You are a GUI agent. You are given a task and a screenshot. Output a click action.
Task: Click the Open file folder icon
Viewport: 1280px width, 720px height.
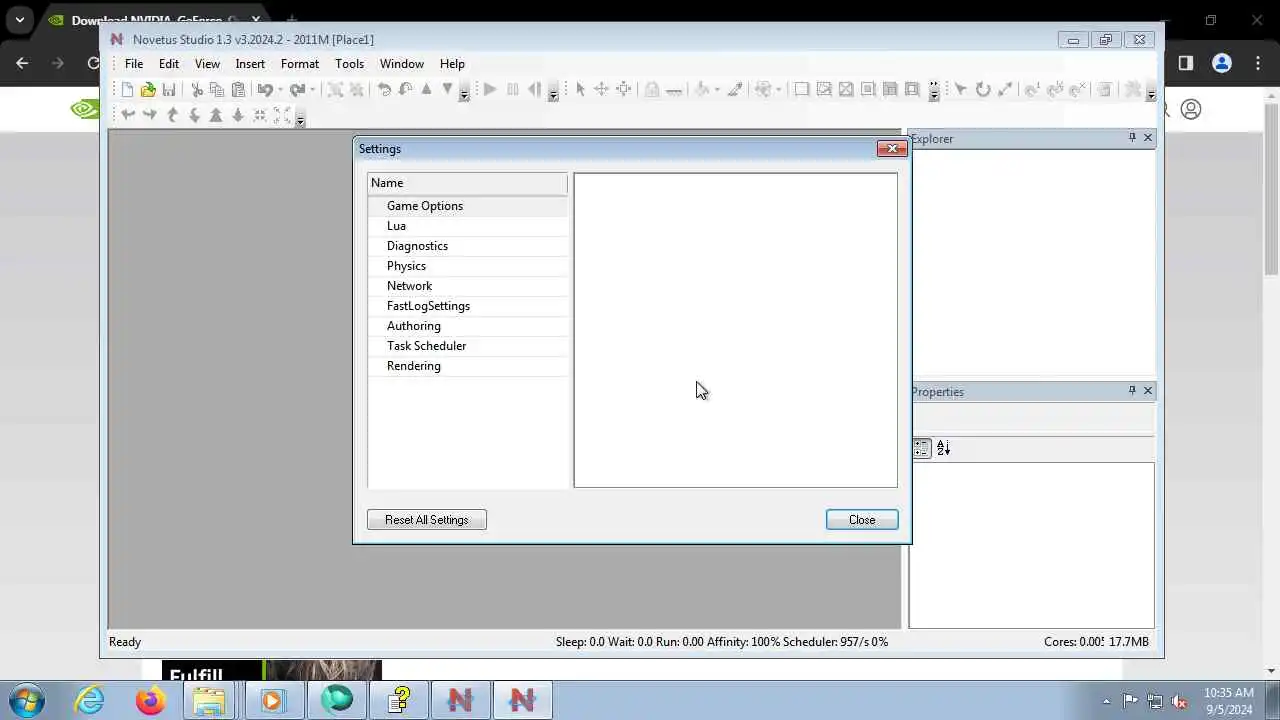click(x=148, y=90)
